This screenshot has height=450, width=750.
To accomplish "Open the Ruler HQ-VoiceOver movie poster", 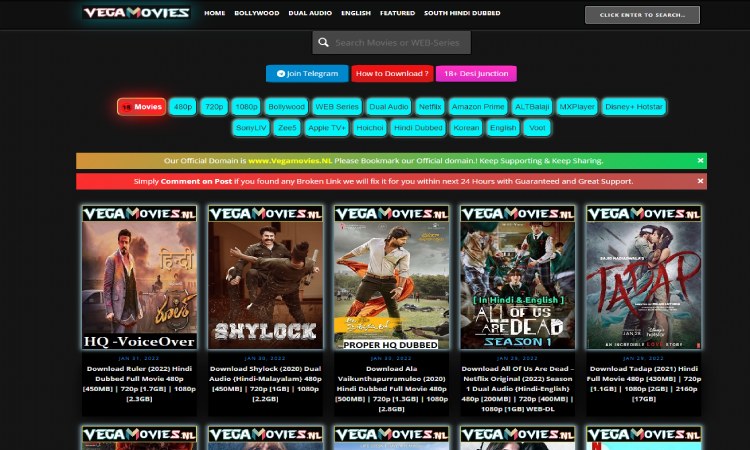I will pos(139,277).
